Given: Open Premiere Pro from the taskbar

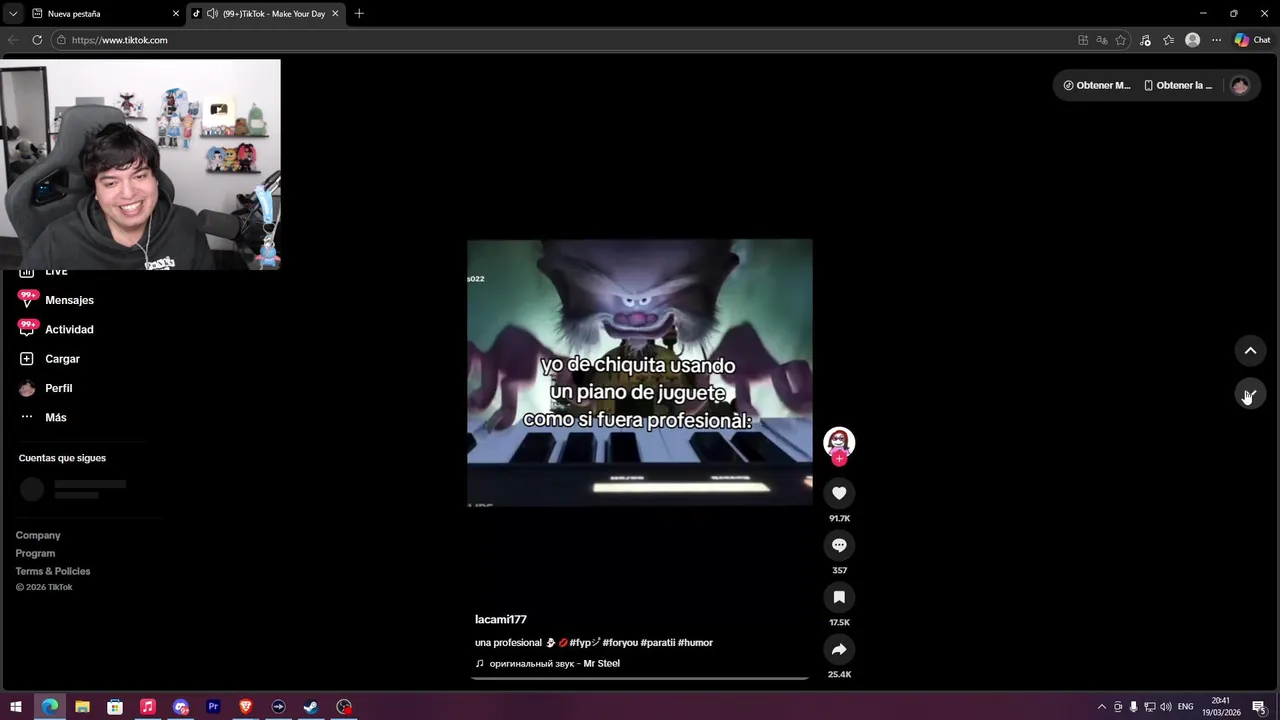Looking at the screenshot, I should (213, 707).
